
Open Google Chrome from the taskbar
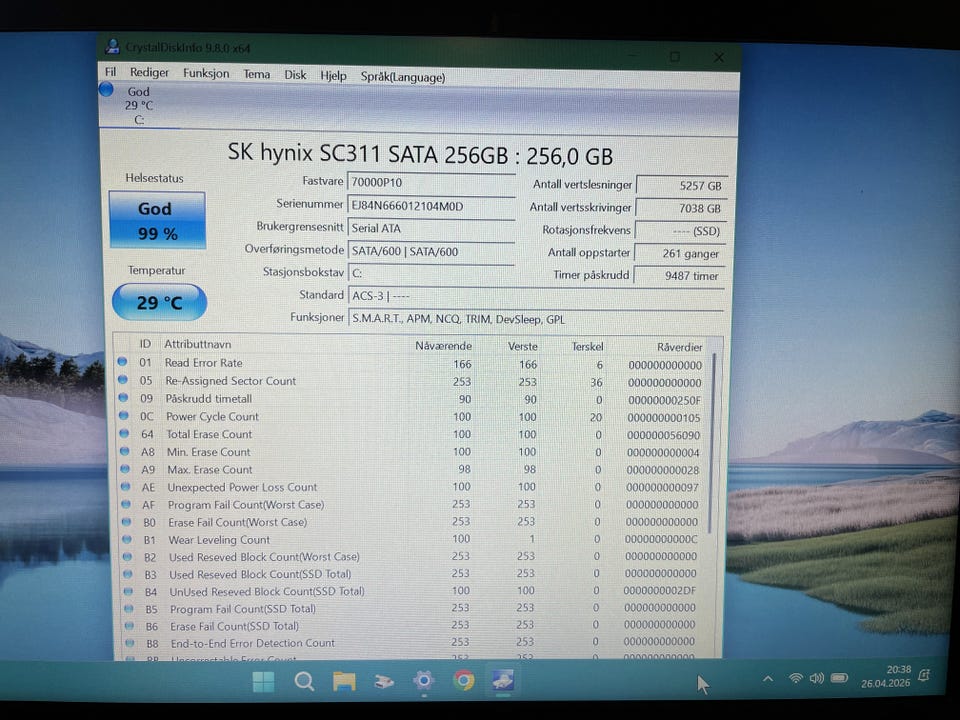pos(464,680)
